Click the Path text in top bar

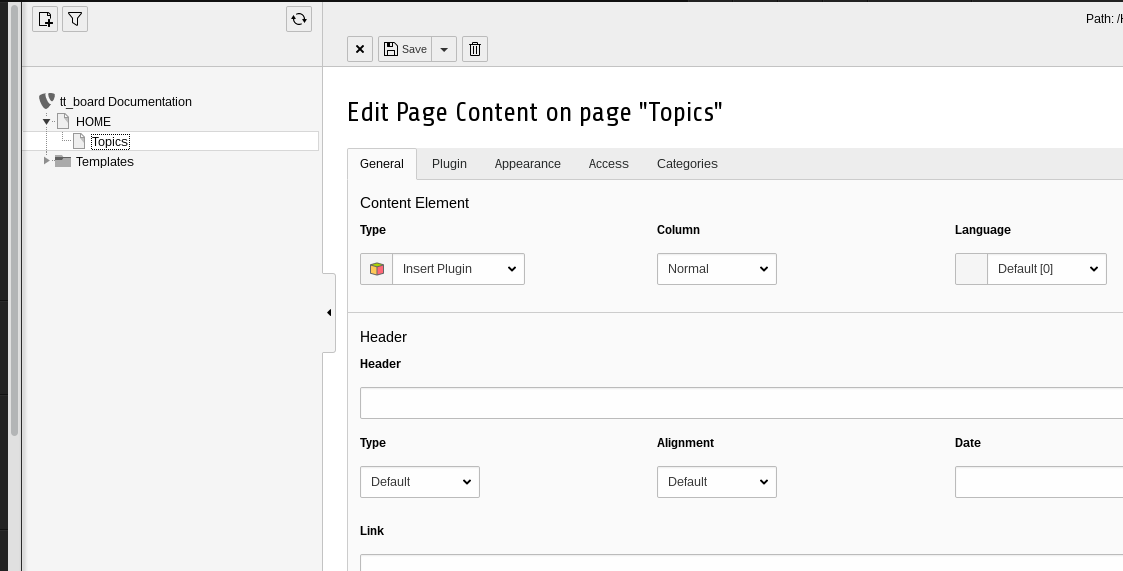tap(1104, 19)
